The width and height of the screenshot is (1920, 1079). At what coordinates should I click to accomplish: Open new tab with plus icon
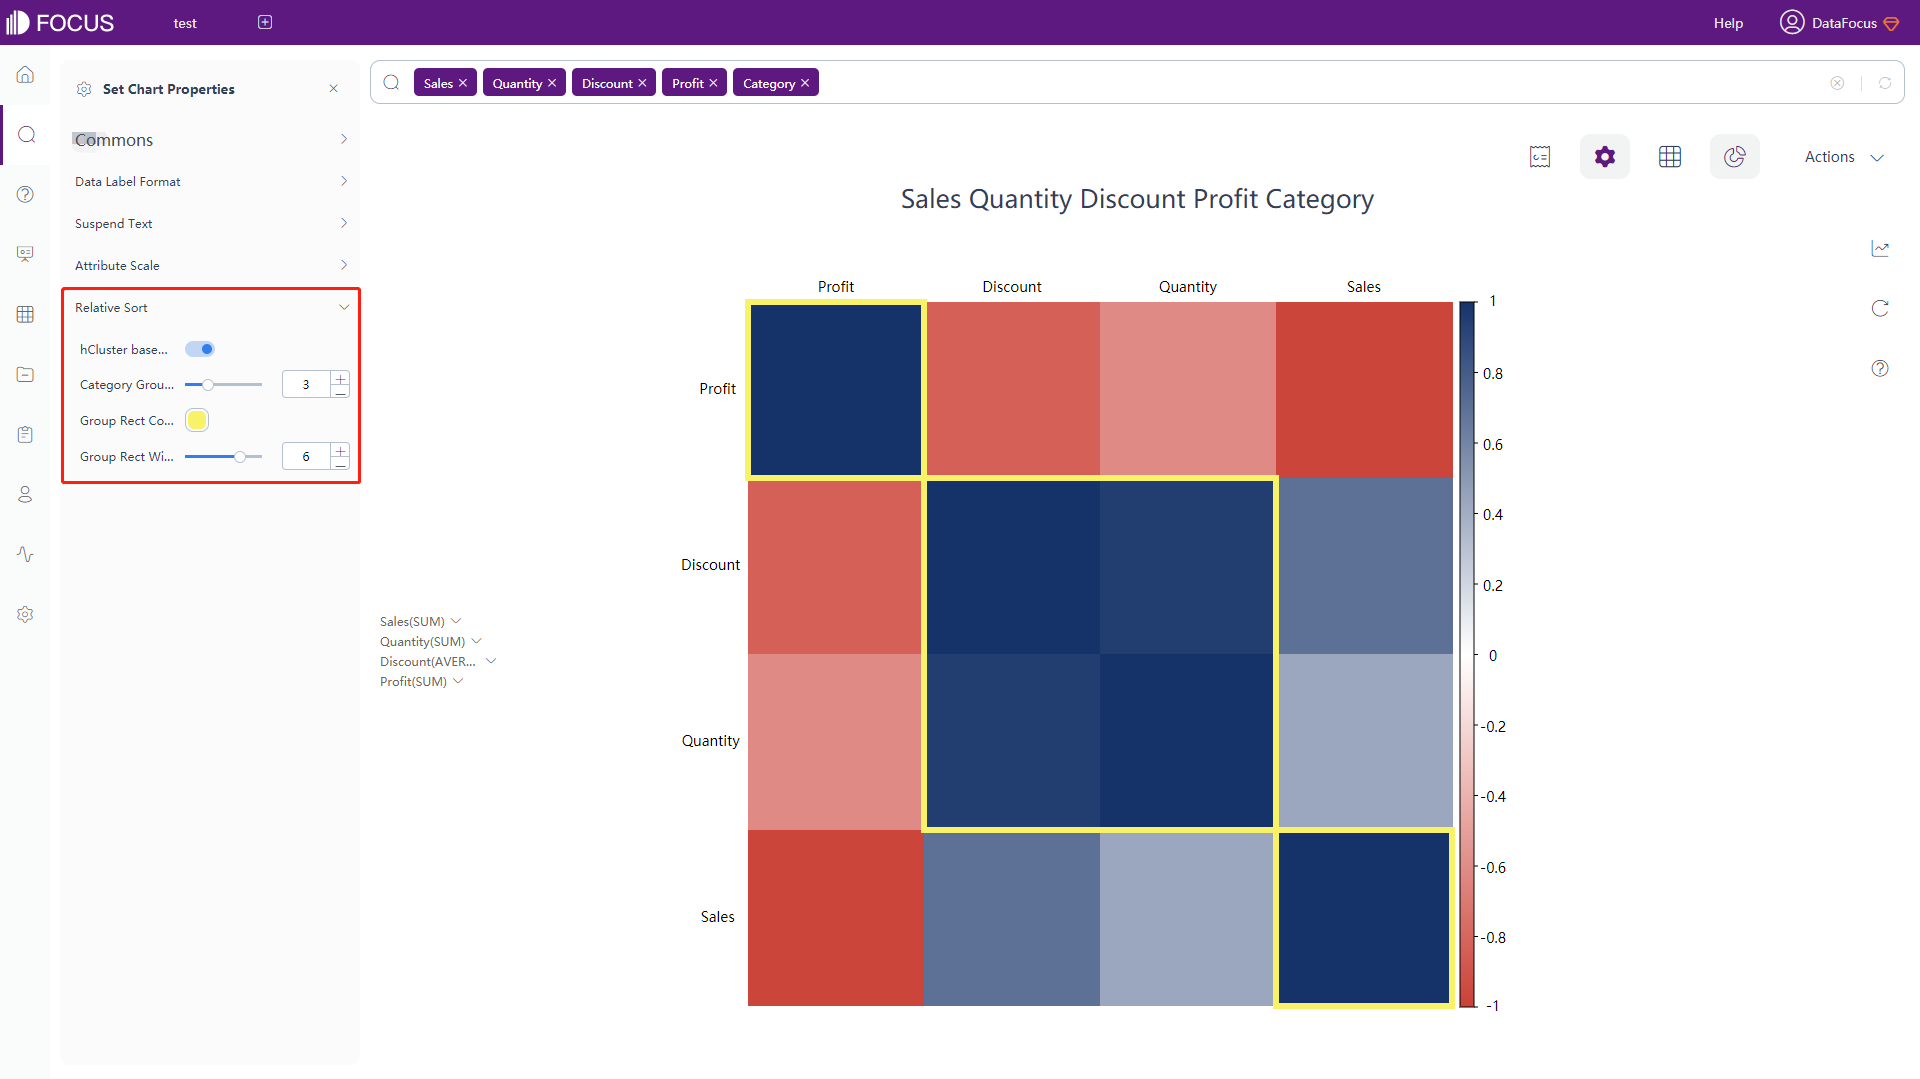[x=265, y=22]
